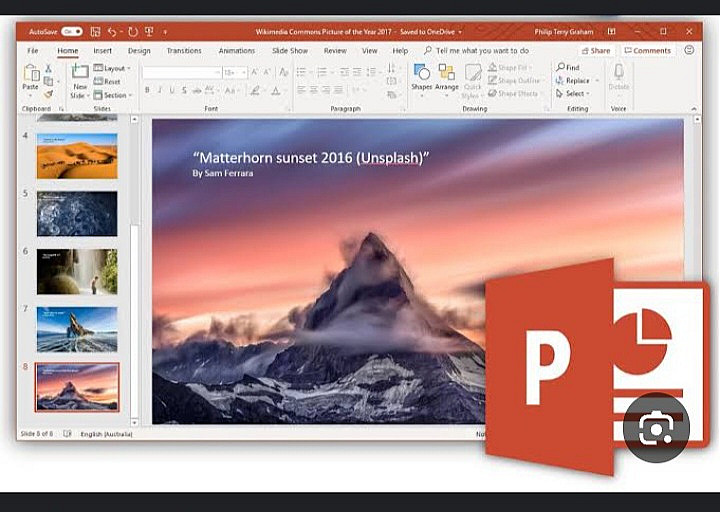Switch to the Slide Show tab
The image size is (720, 512).
pos(290,51)
